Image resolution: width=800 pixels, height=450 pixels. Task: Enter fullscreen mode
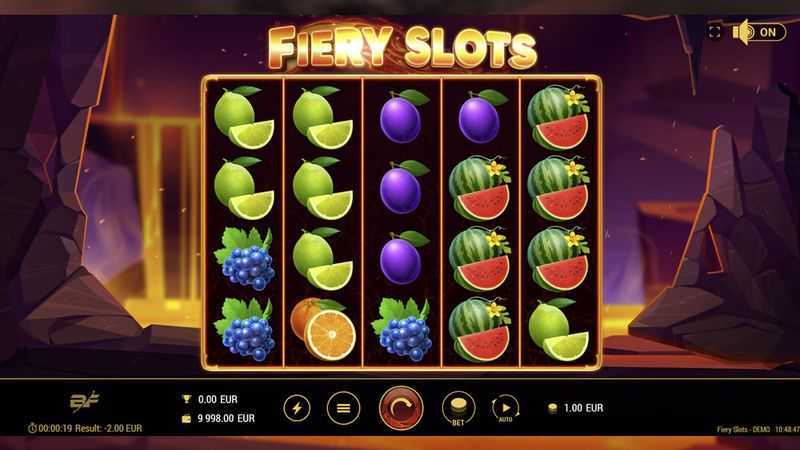click(x=714, y=32)
